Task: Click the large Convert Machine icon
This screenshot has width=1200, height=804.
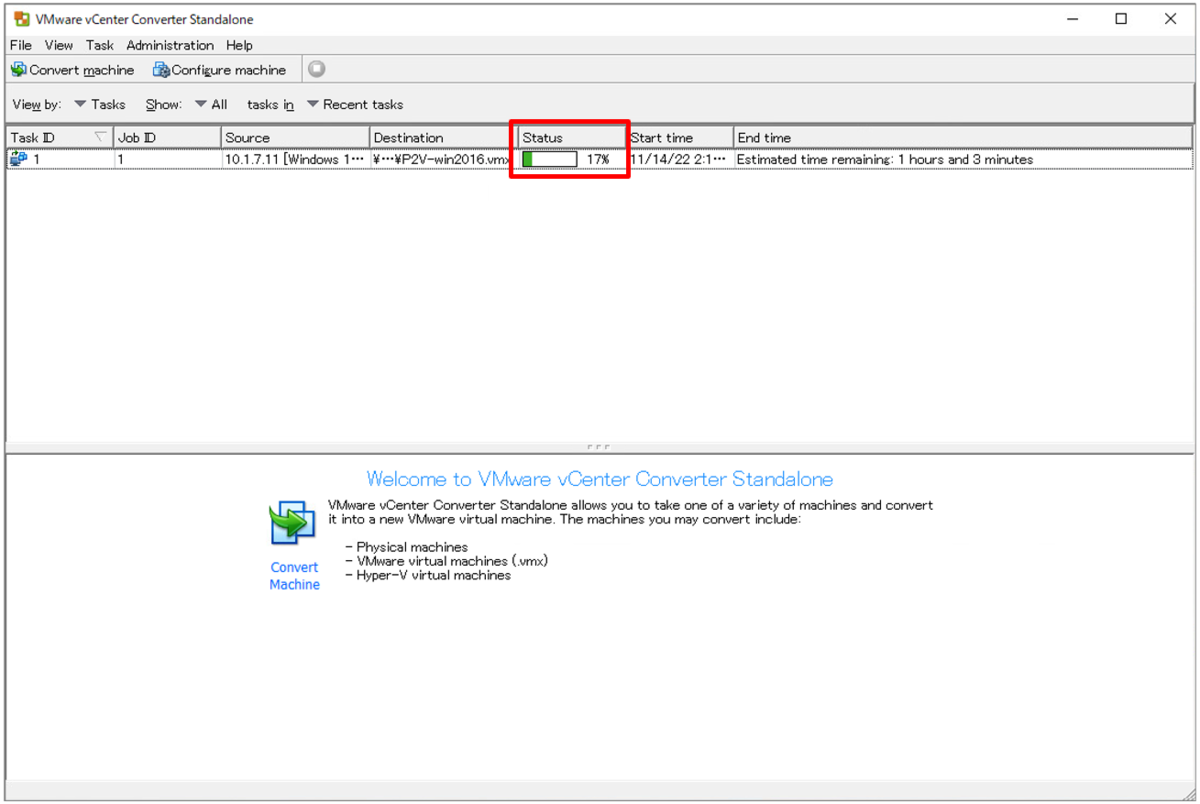Action: tap(292, 522)
